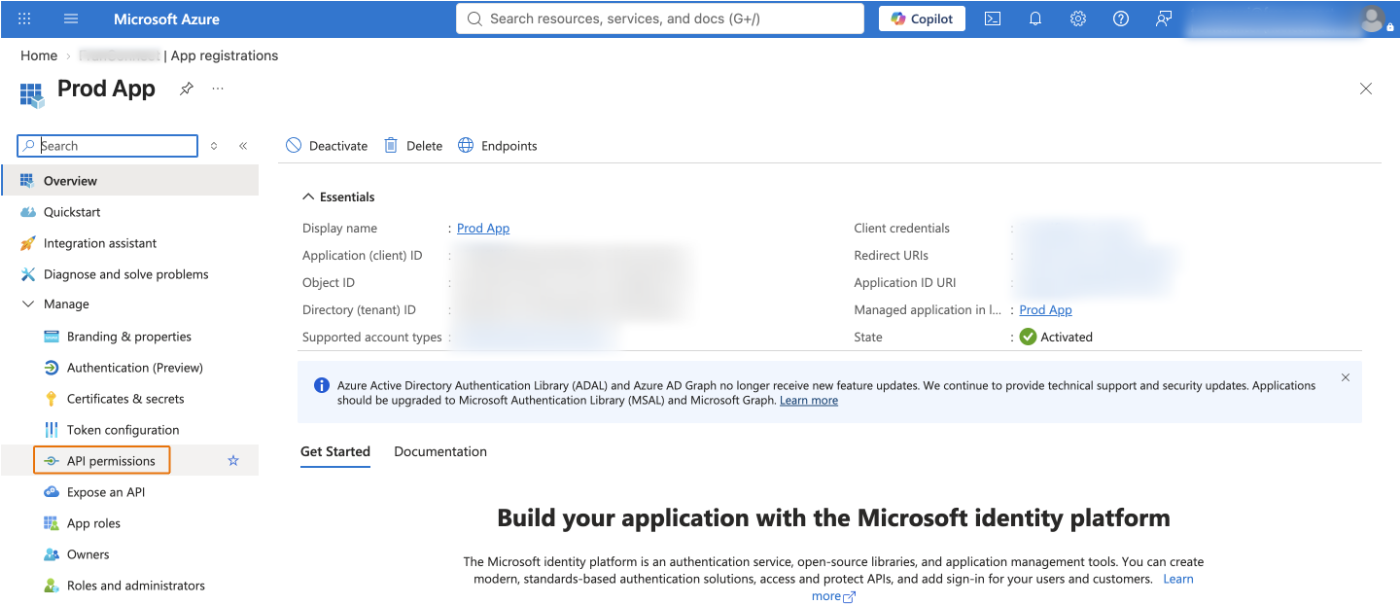
Task: Click the Expose an API cloud icon
Action: coord(51,492)
